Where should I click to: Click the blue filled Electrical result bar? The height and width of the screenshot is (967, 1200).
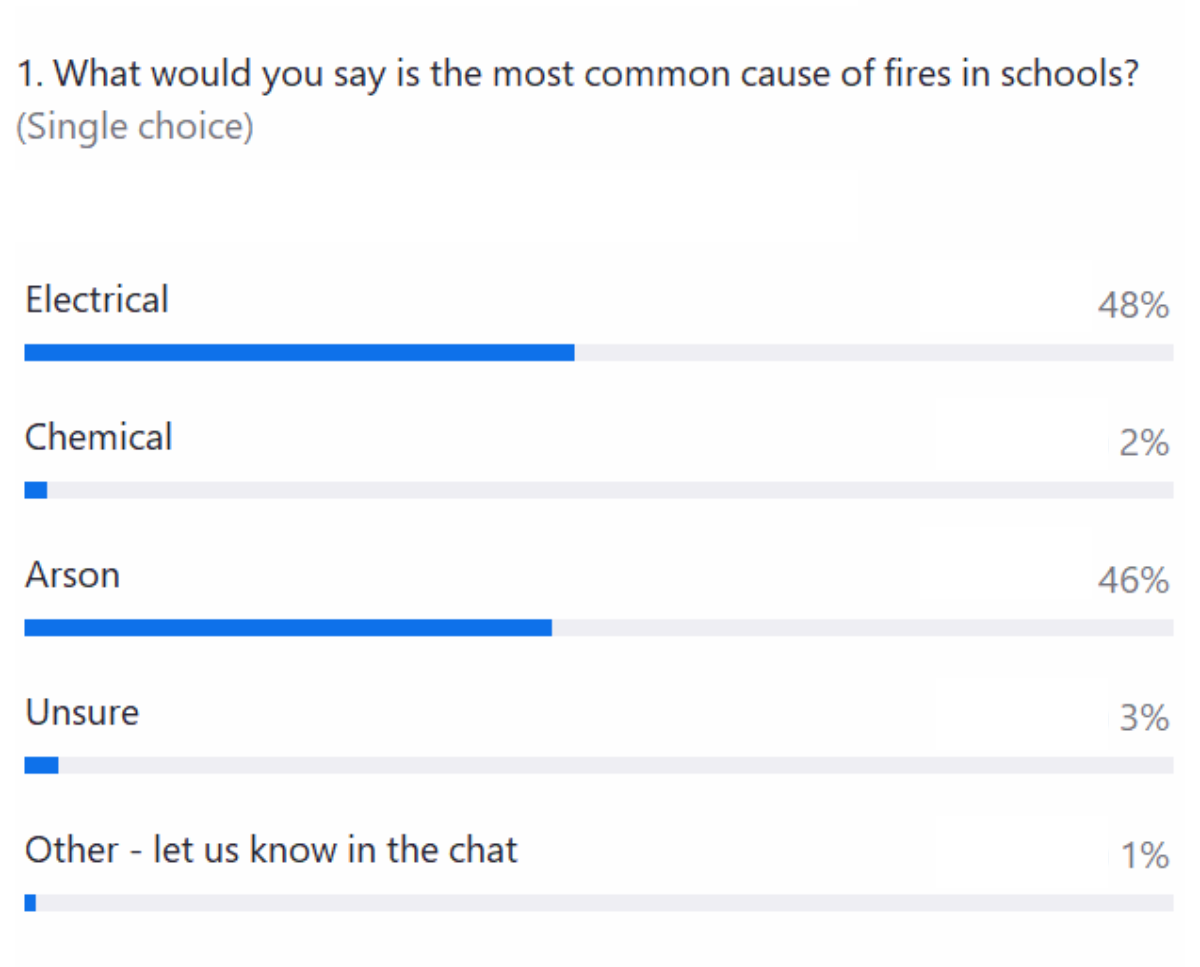click(299, 352)
